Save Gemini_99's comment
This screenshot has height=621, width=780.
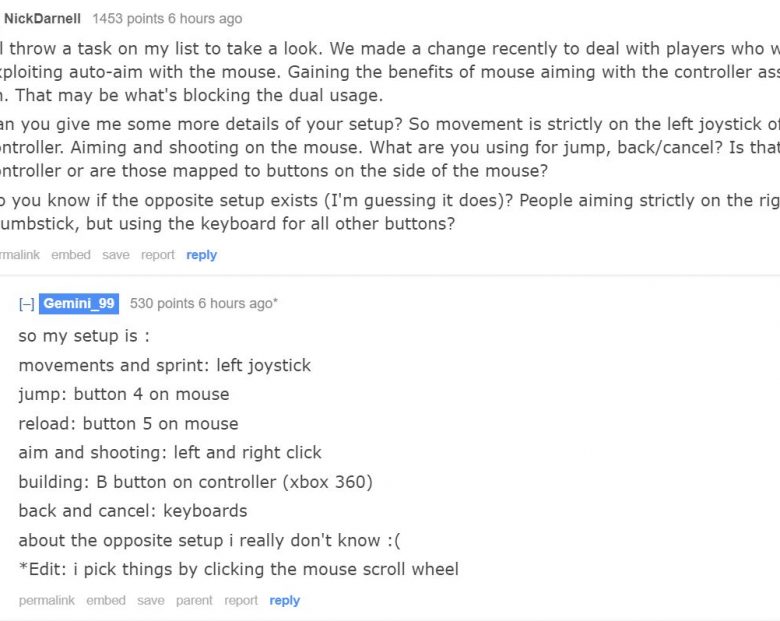point(151,601)
